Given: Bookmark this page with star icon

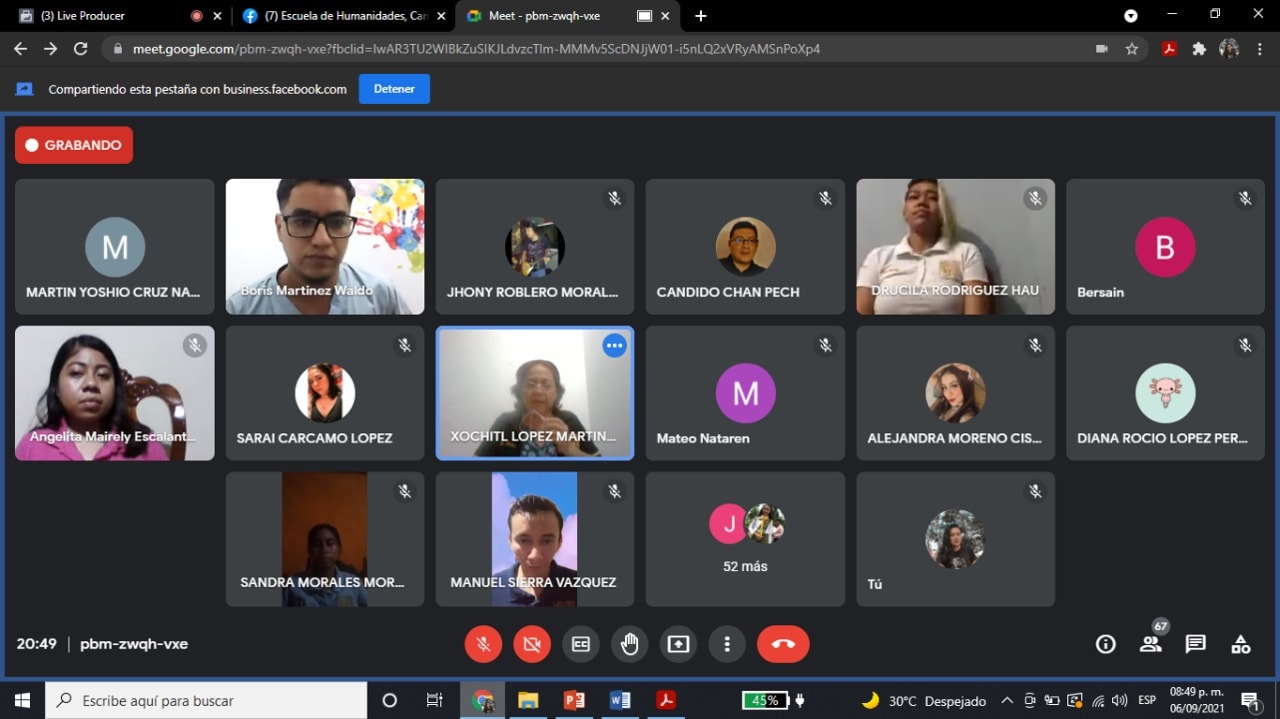Looking at the screenshot, I should click(x=1132, y=49).
